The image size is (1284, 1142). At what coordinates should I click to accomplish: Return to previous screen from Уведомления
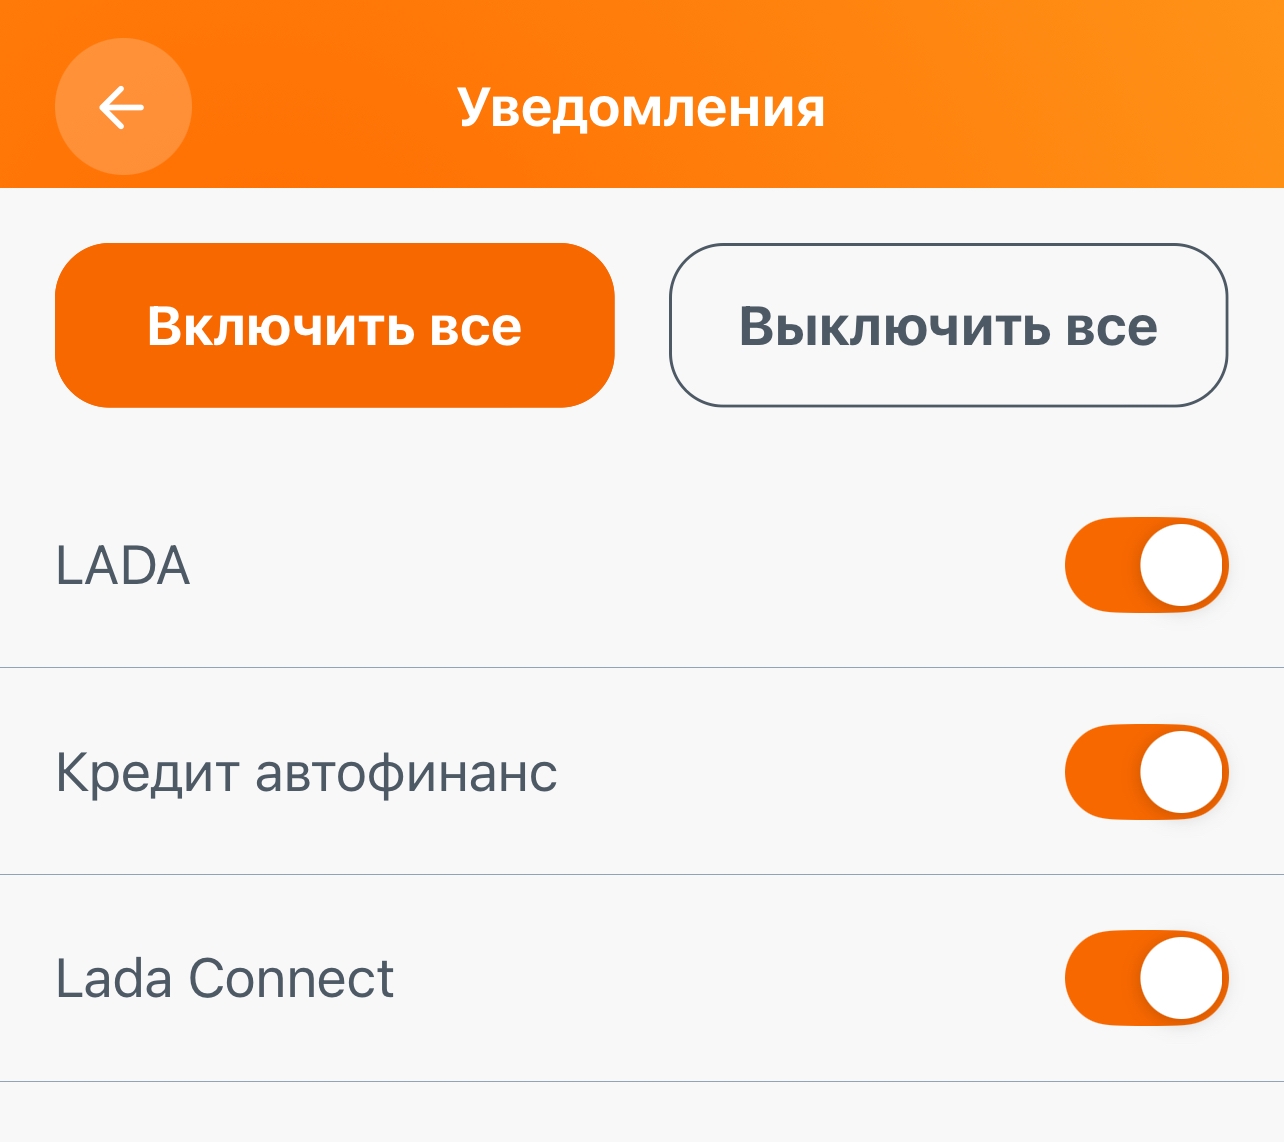click(122, 107)
